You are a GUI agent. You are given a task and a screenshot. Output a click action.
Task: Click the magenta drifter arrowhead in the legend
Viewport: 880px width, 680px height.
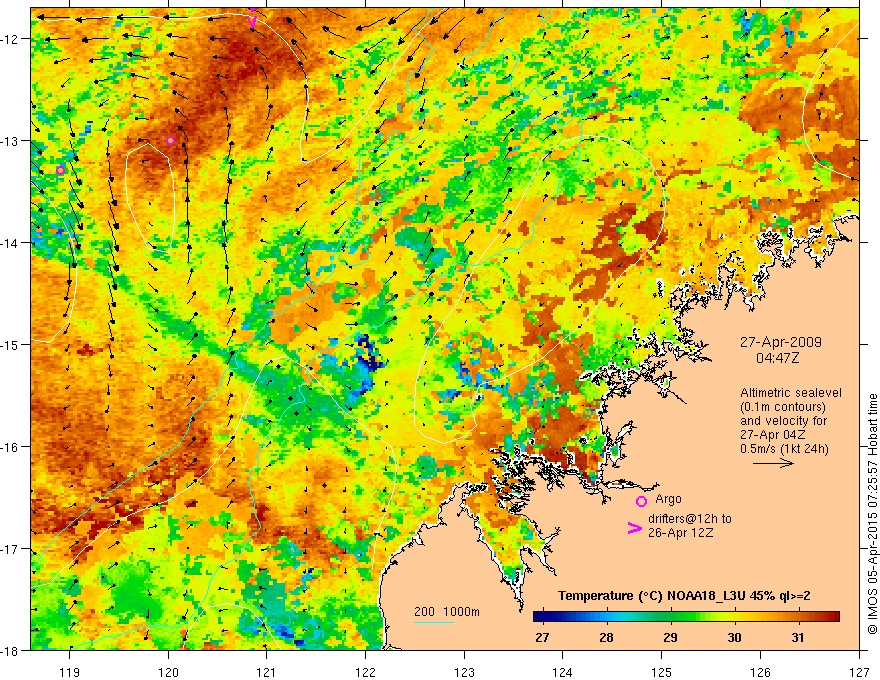(634, 528)
